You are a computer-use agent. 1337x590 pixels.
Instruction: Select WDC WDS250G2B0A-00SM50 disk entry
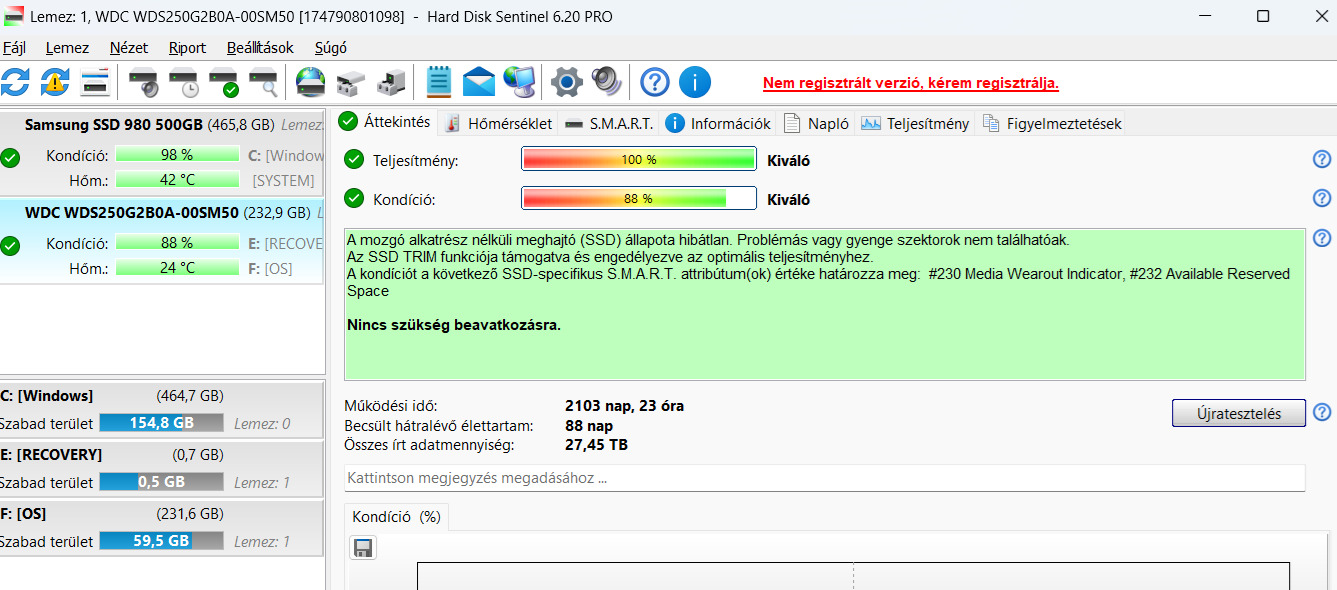pyautogui.click(x=162, y=241)
